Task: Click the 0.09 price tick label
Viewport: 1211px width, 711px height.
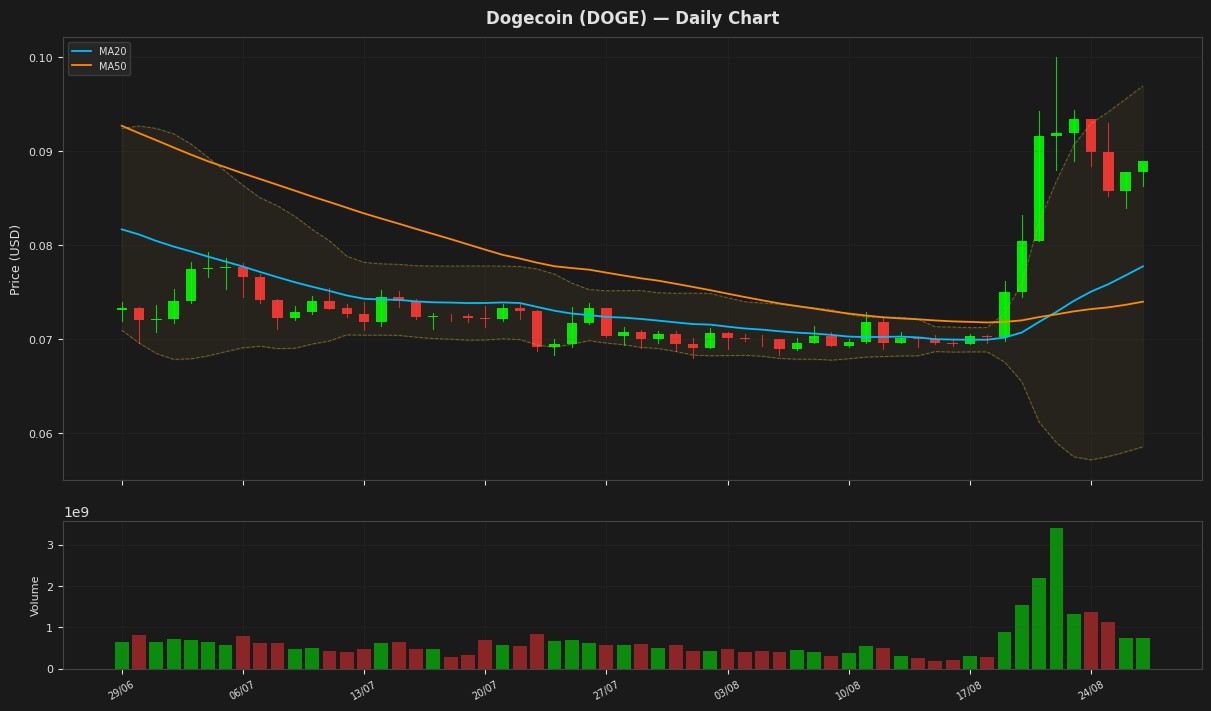Action: [x=41, y=152]
